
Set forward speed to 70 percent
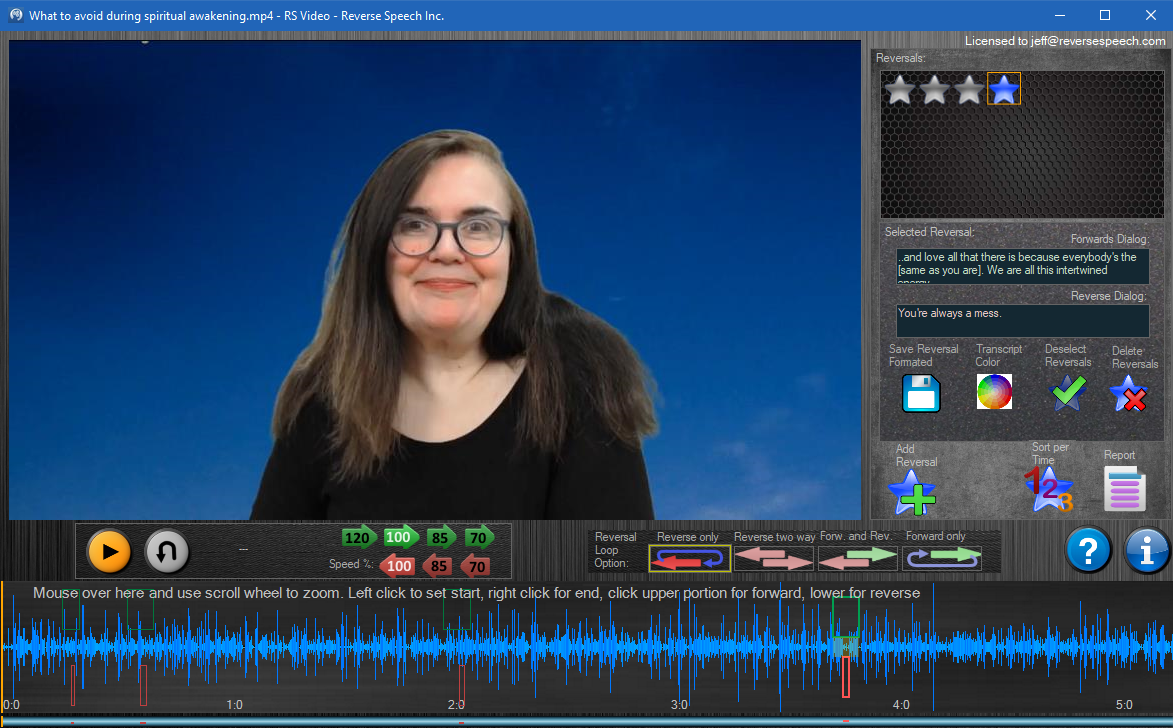479,537
